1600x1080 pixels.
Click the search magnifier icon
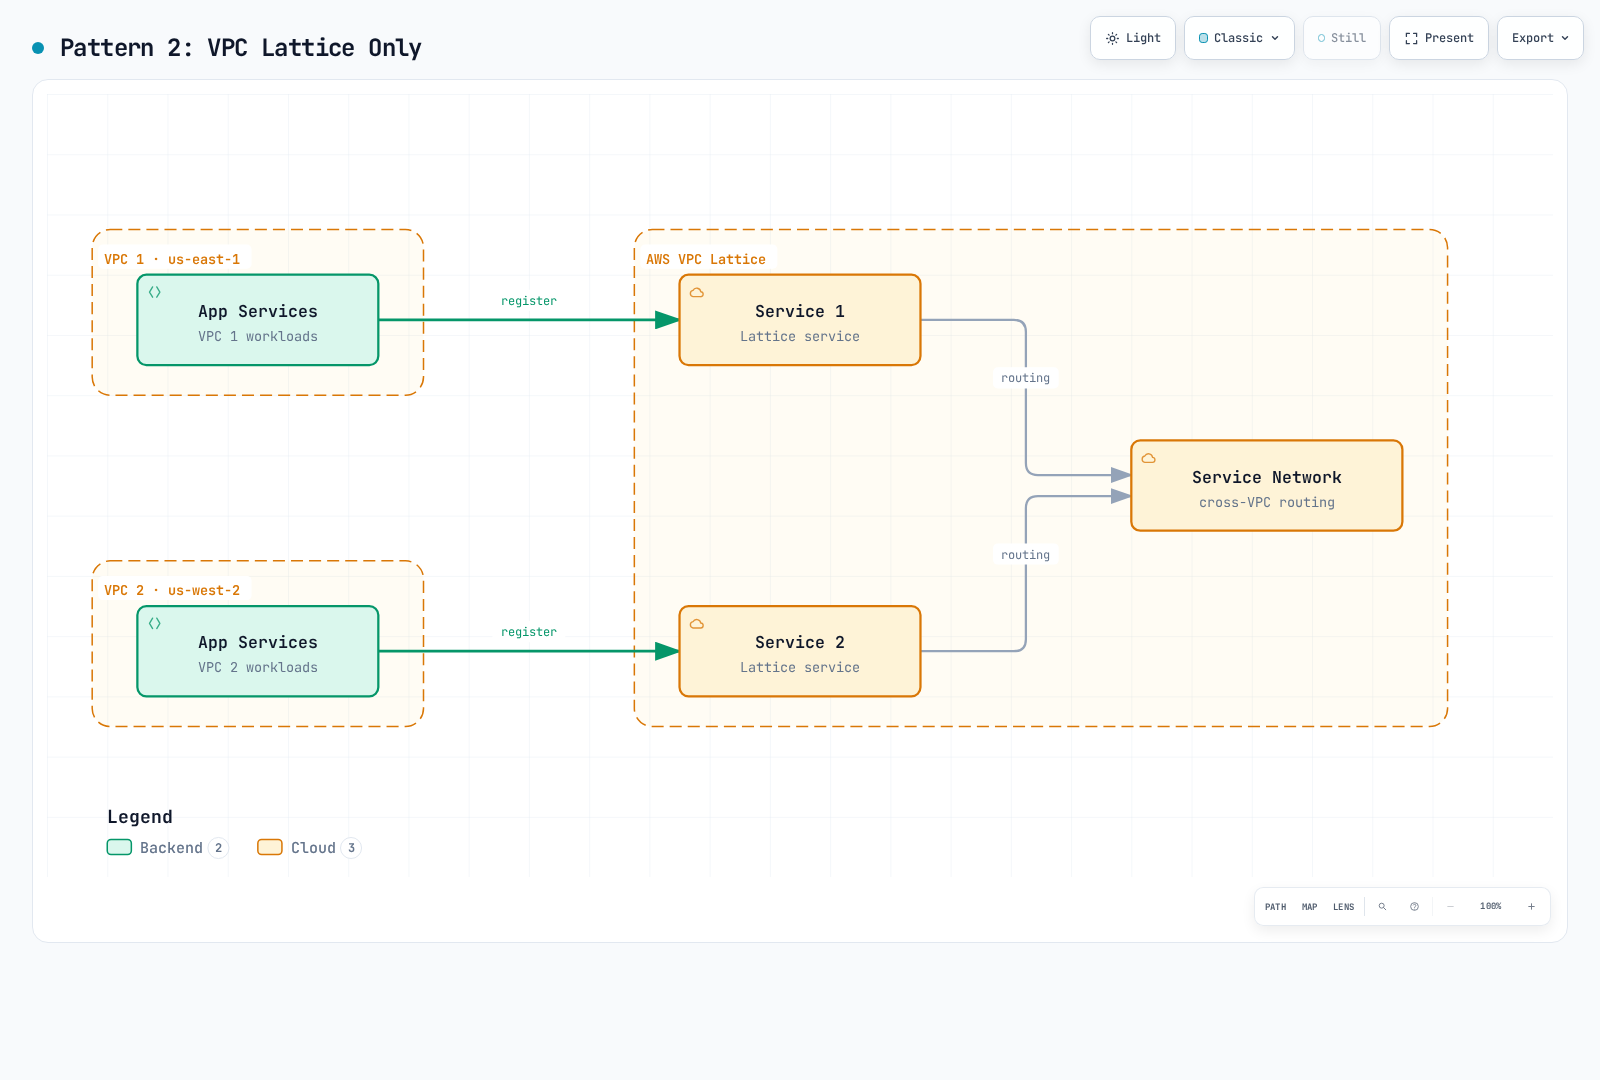[1382, 907]
